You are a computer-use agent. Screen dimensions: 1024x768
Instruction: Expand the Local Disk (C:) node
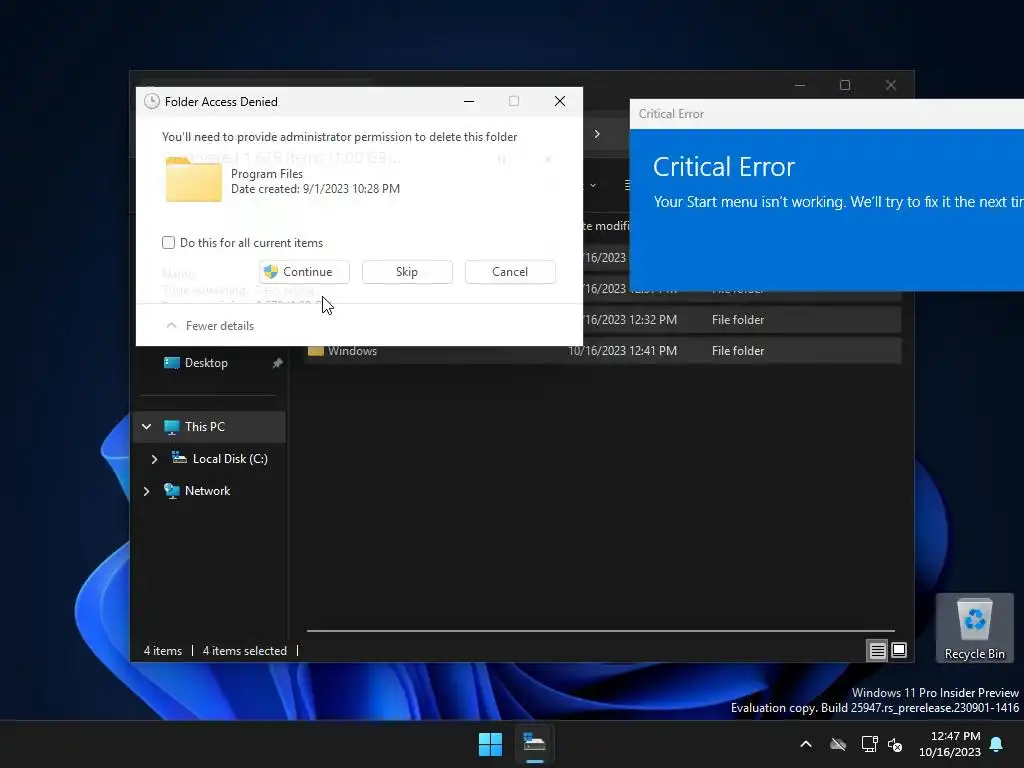pos(154,459)
